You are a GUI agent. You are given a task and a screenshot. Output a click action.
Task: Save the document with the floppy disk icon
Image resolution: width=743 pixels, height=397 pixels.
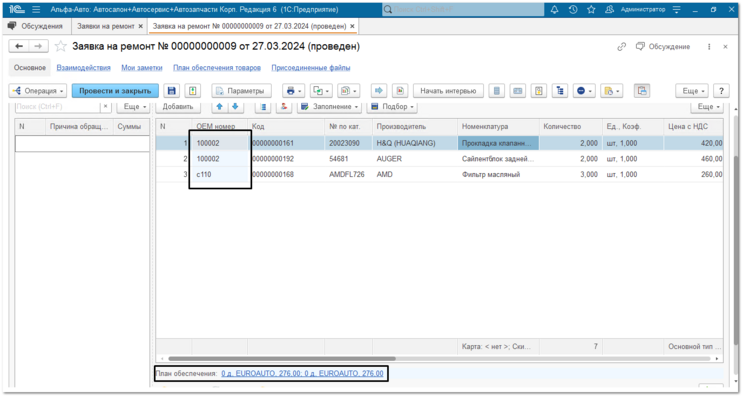[172, 90]
